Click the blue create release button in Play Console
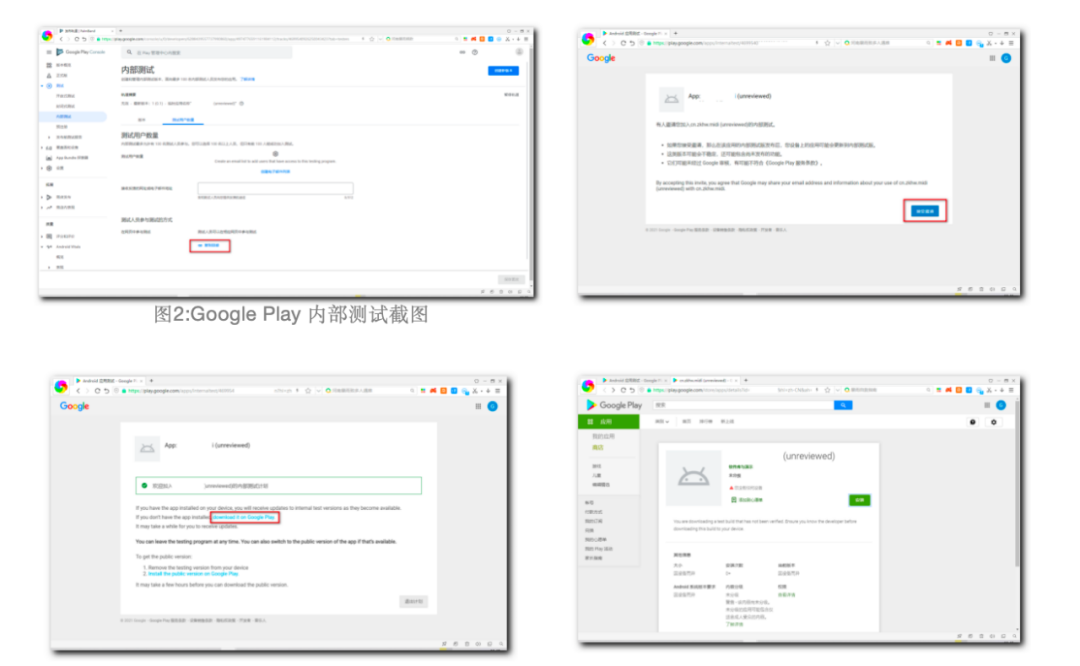 [x=503, y=71]
